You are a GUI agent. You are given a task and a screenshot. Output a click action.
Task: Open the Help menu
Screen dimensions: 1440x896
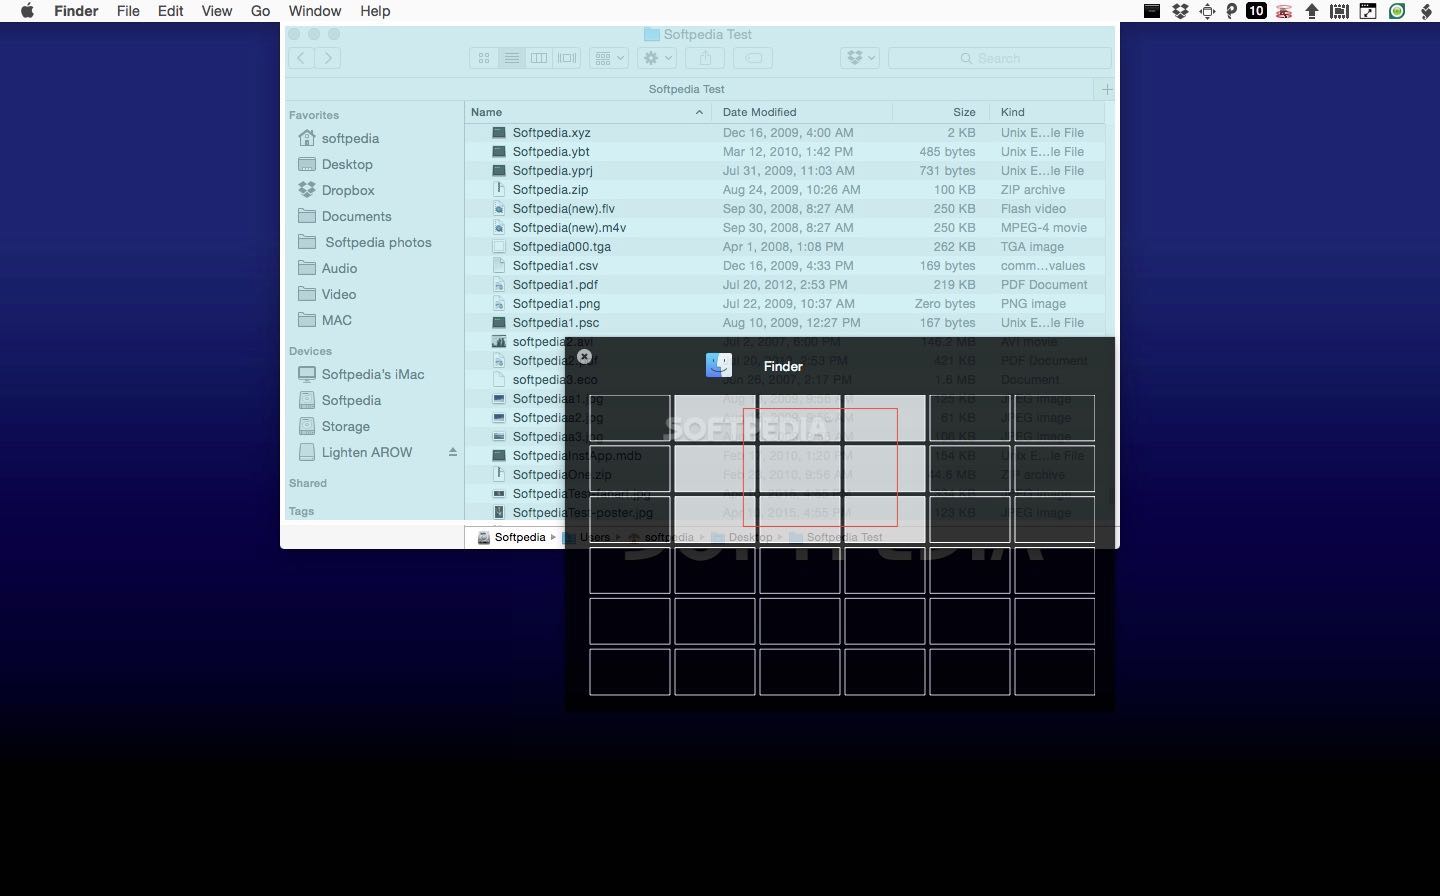tap(375, 11)
